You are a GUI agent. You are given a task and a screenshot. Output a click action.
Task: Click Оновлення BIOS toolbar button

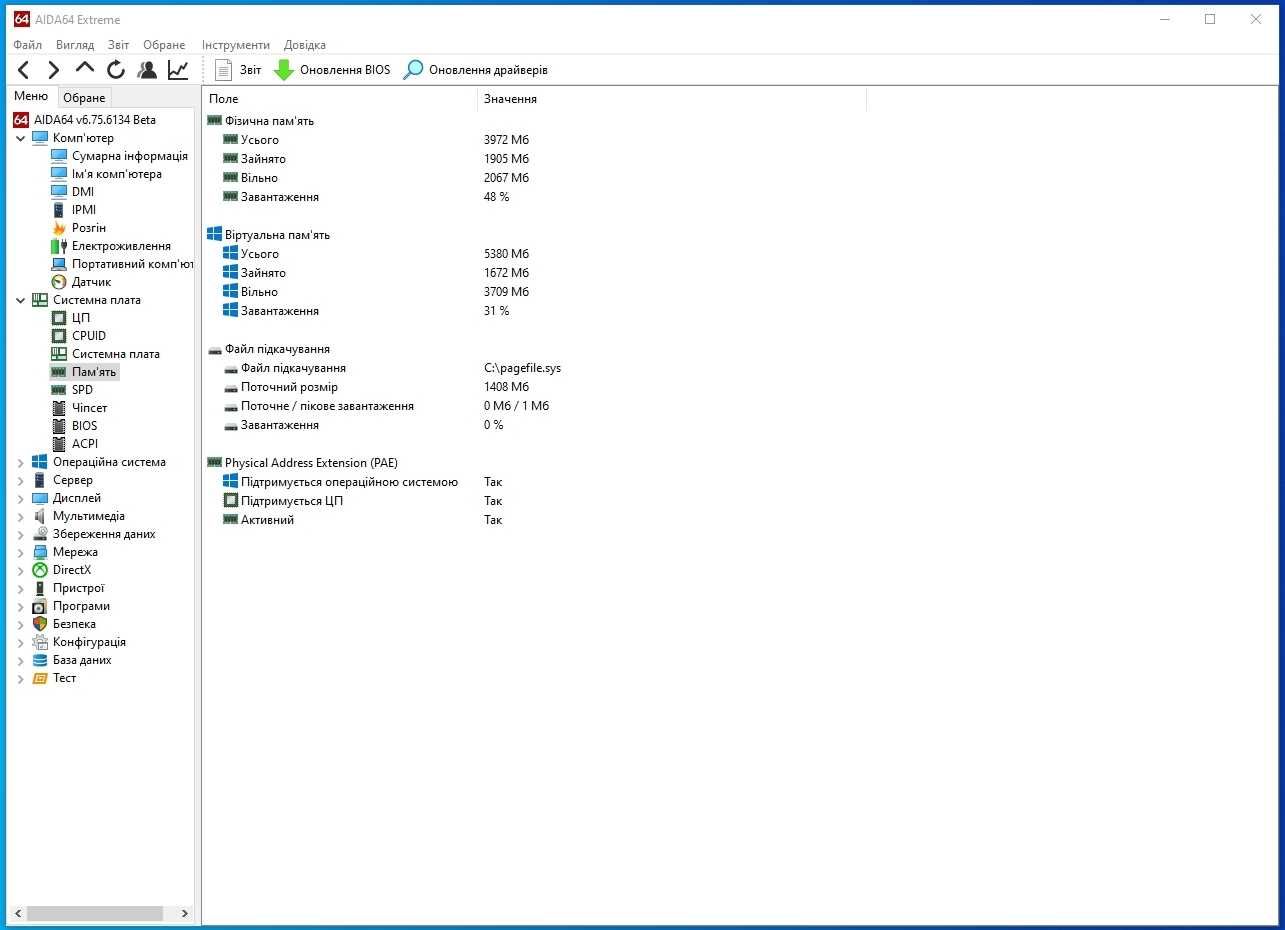[x=332, y=70]
